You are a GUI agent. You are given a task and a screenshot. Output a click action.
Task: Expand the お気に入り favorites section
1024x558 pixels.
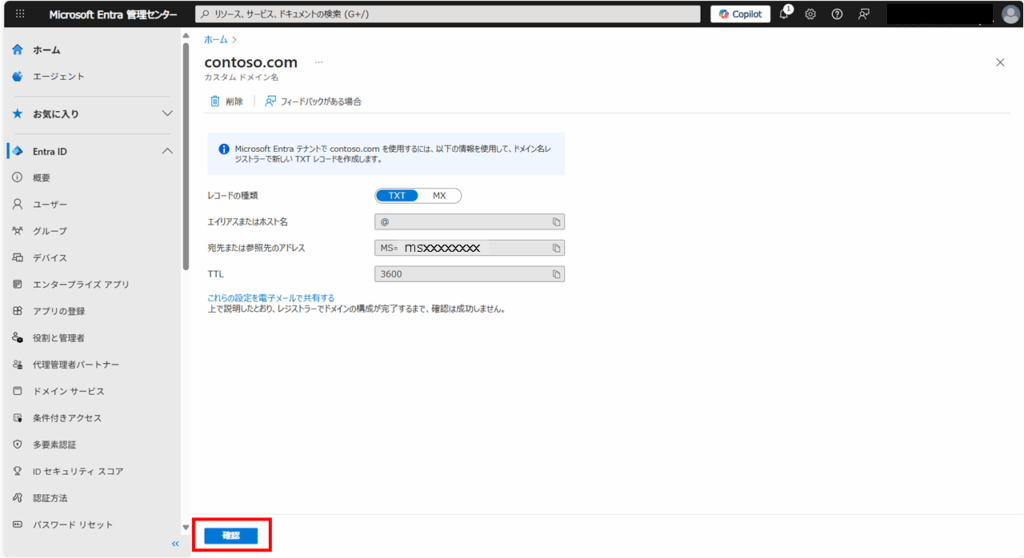pos(167,114)
